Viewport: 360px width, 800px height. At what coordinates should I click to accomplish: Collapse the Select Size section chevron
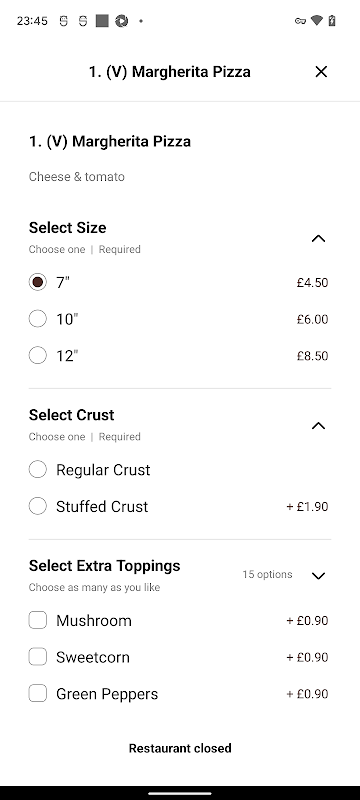coord(318,238)
